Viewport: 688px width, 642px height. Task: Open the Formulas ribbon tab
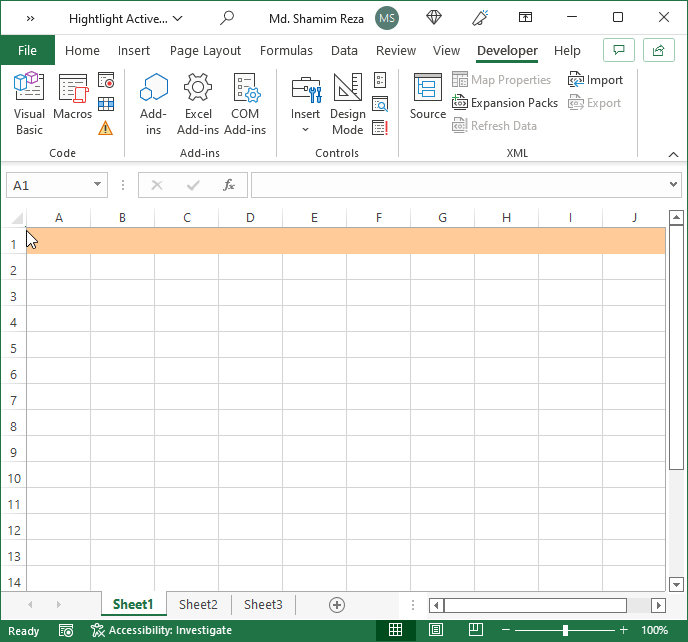point(286,50)
